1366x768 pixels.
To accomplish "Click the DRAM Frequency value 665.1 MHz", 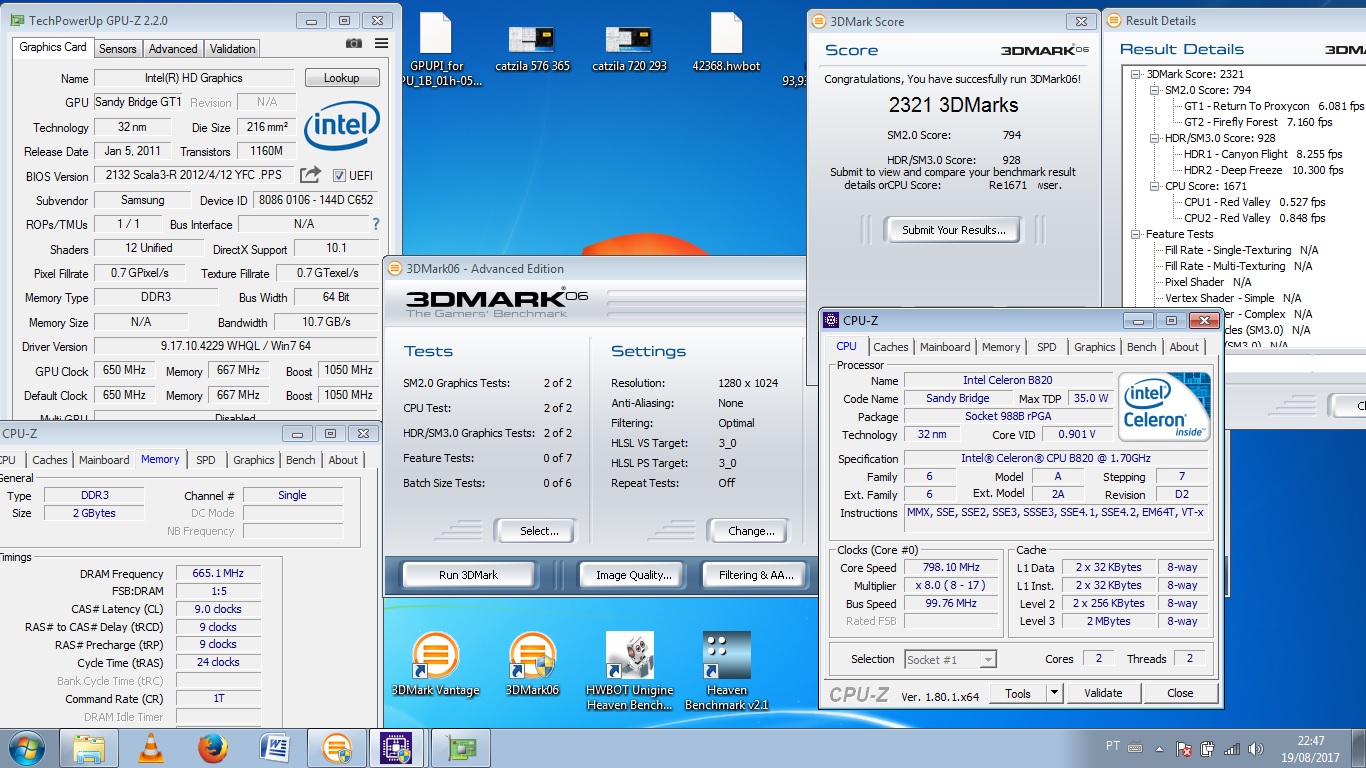I will [x=218, y=574].
